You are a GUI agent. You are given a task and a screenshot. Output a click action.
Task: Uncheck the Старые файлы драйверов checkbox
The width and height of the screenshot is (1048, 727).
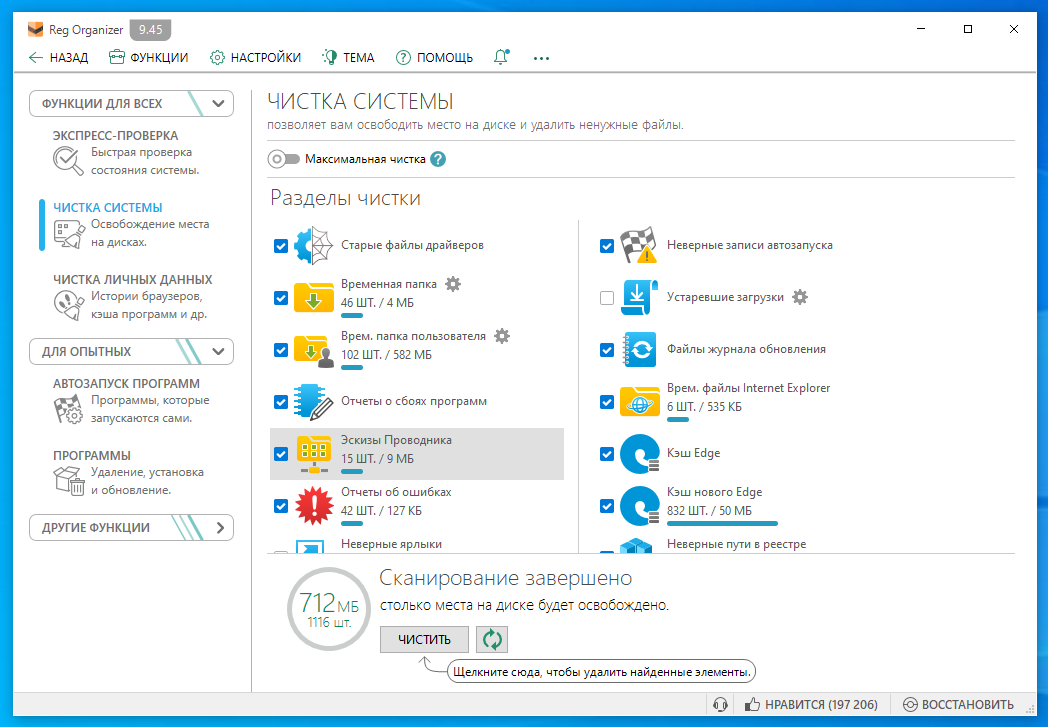point(281,246)
